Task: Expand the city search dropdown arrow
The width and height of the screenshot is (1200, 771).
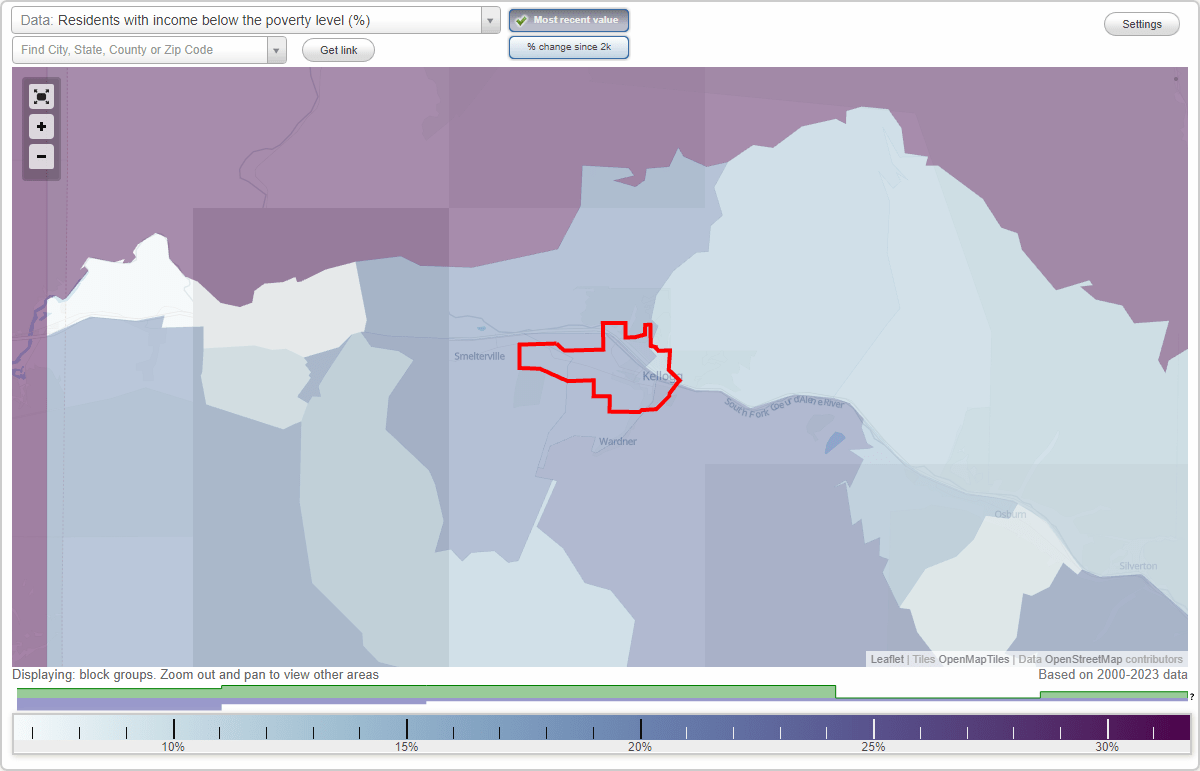Action: (x=277, y=50)
